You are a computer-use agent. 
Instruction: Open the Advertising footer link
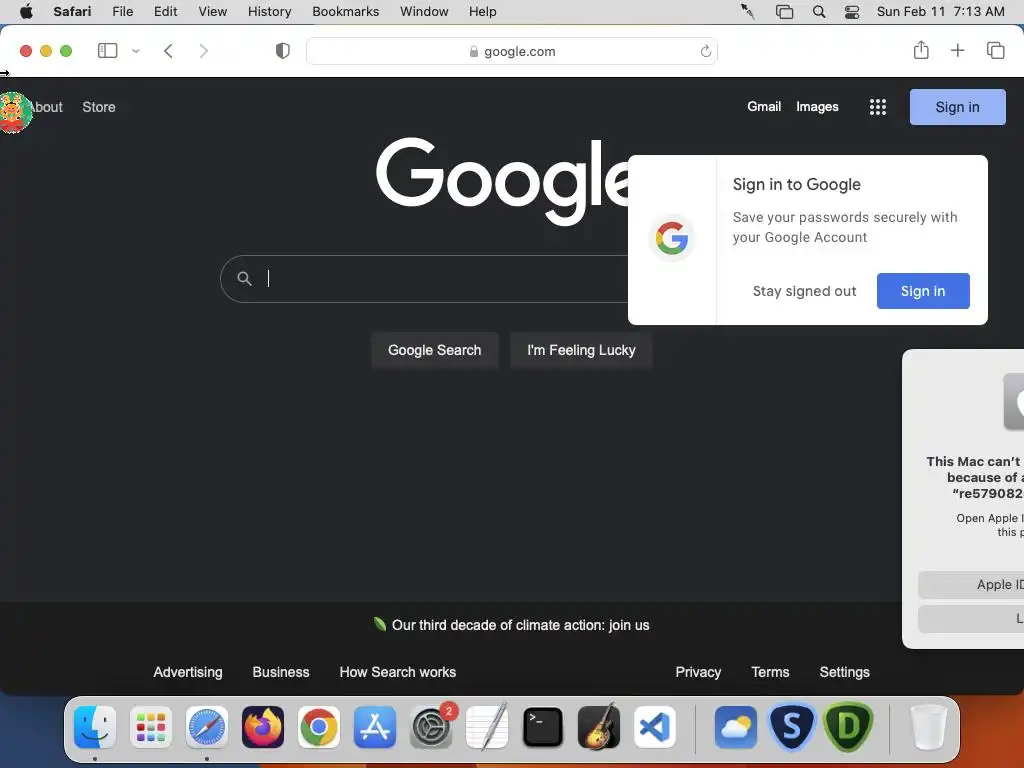[188, 672]
